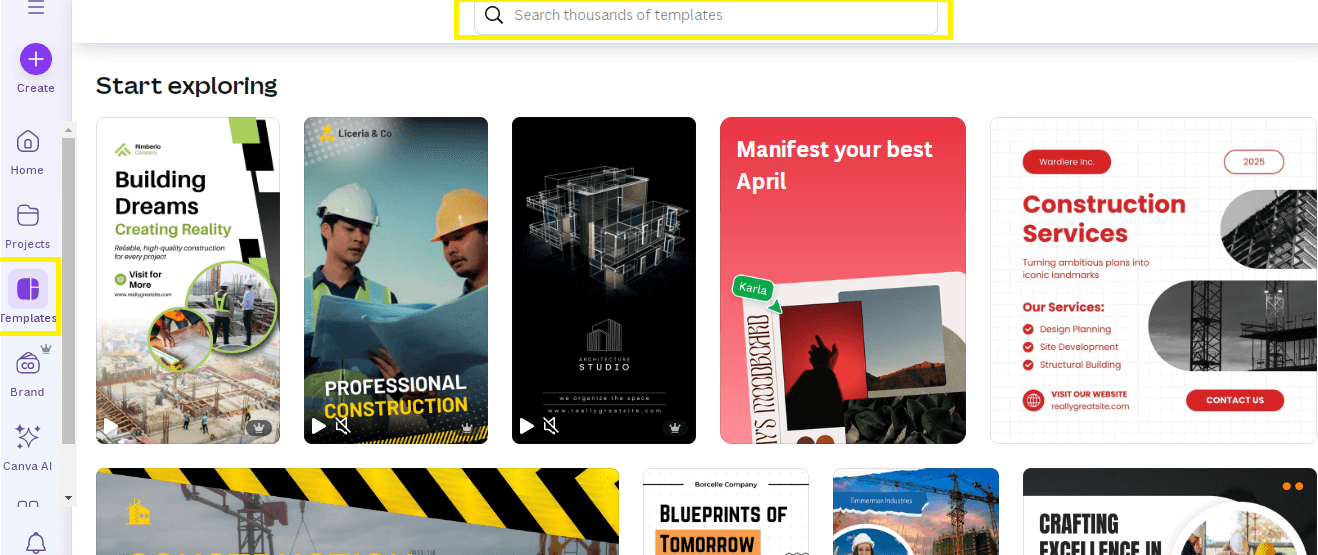Screen dimensions: 1318x555
Task: Click the sidebar scrollbar up arrow
Action: pos(69,129)
